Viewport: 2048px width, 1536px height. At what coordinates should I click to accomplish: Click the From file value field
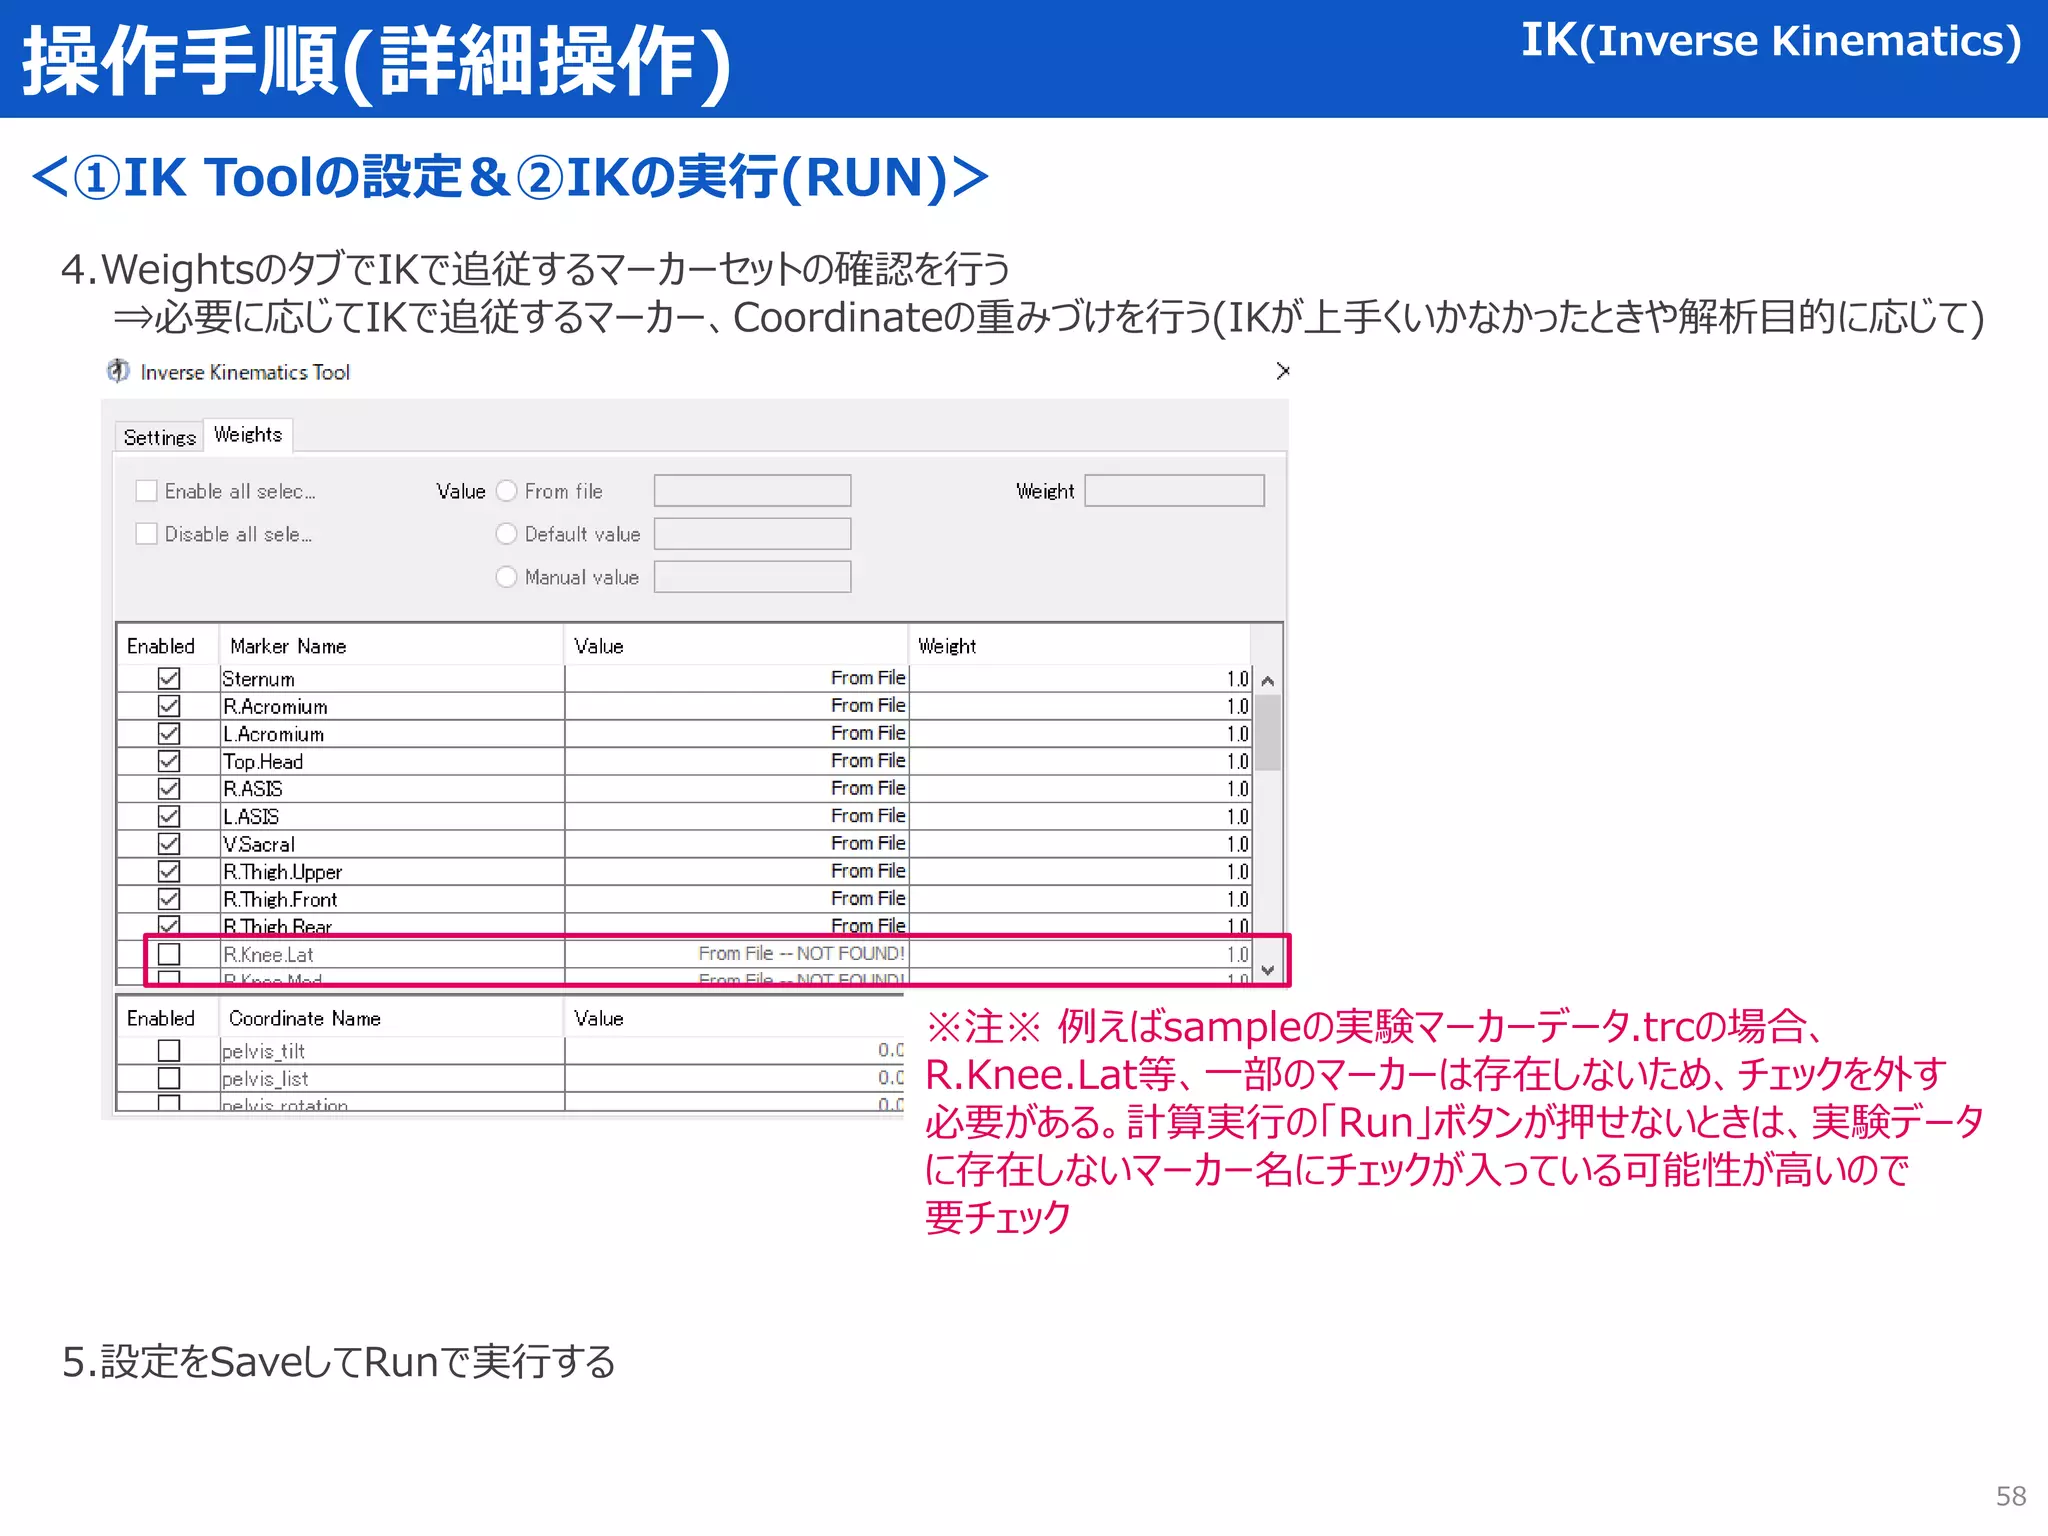pos(752,491)
